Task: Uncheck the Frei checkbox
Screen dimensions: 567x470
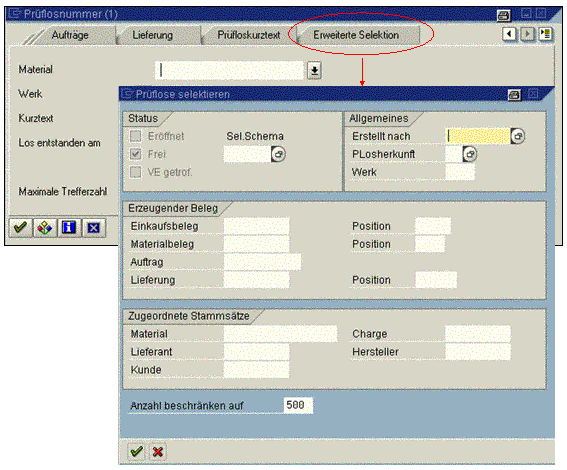Action: point(135,154)
